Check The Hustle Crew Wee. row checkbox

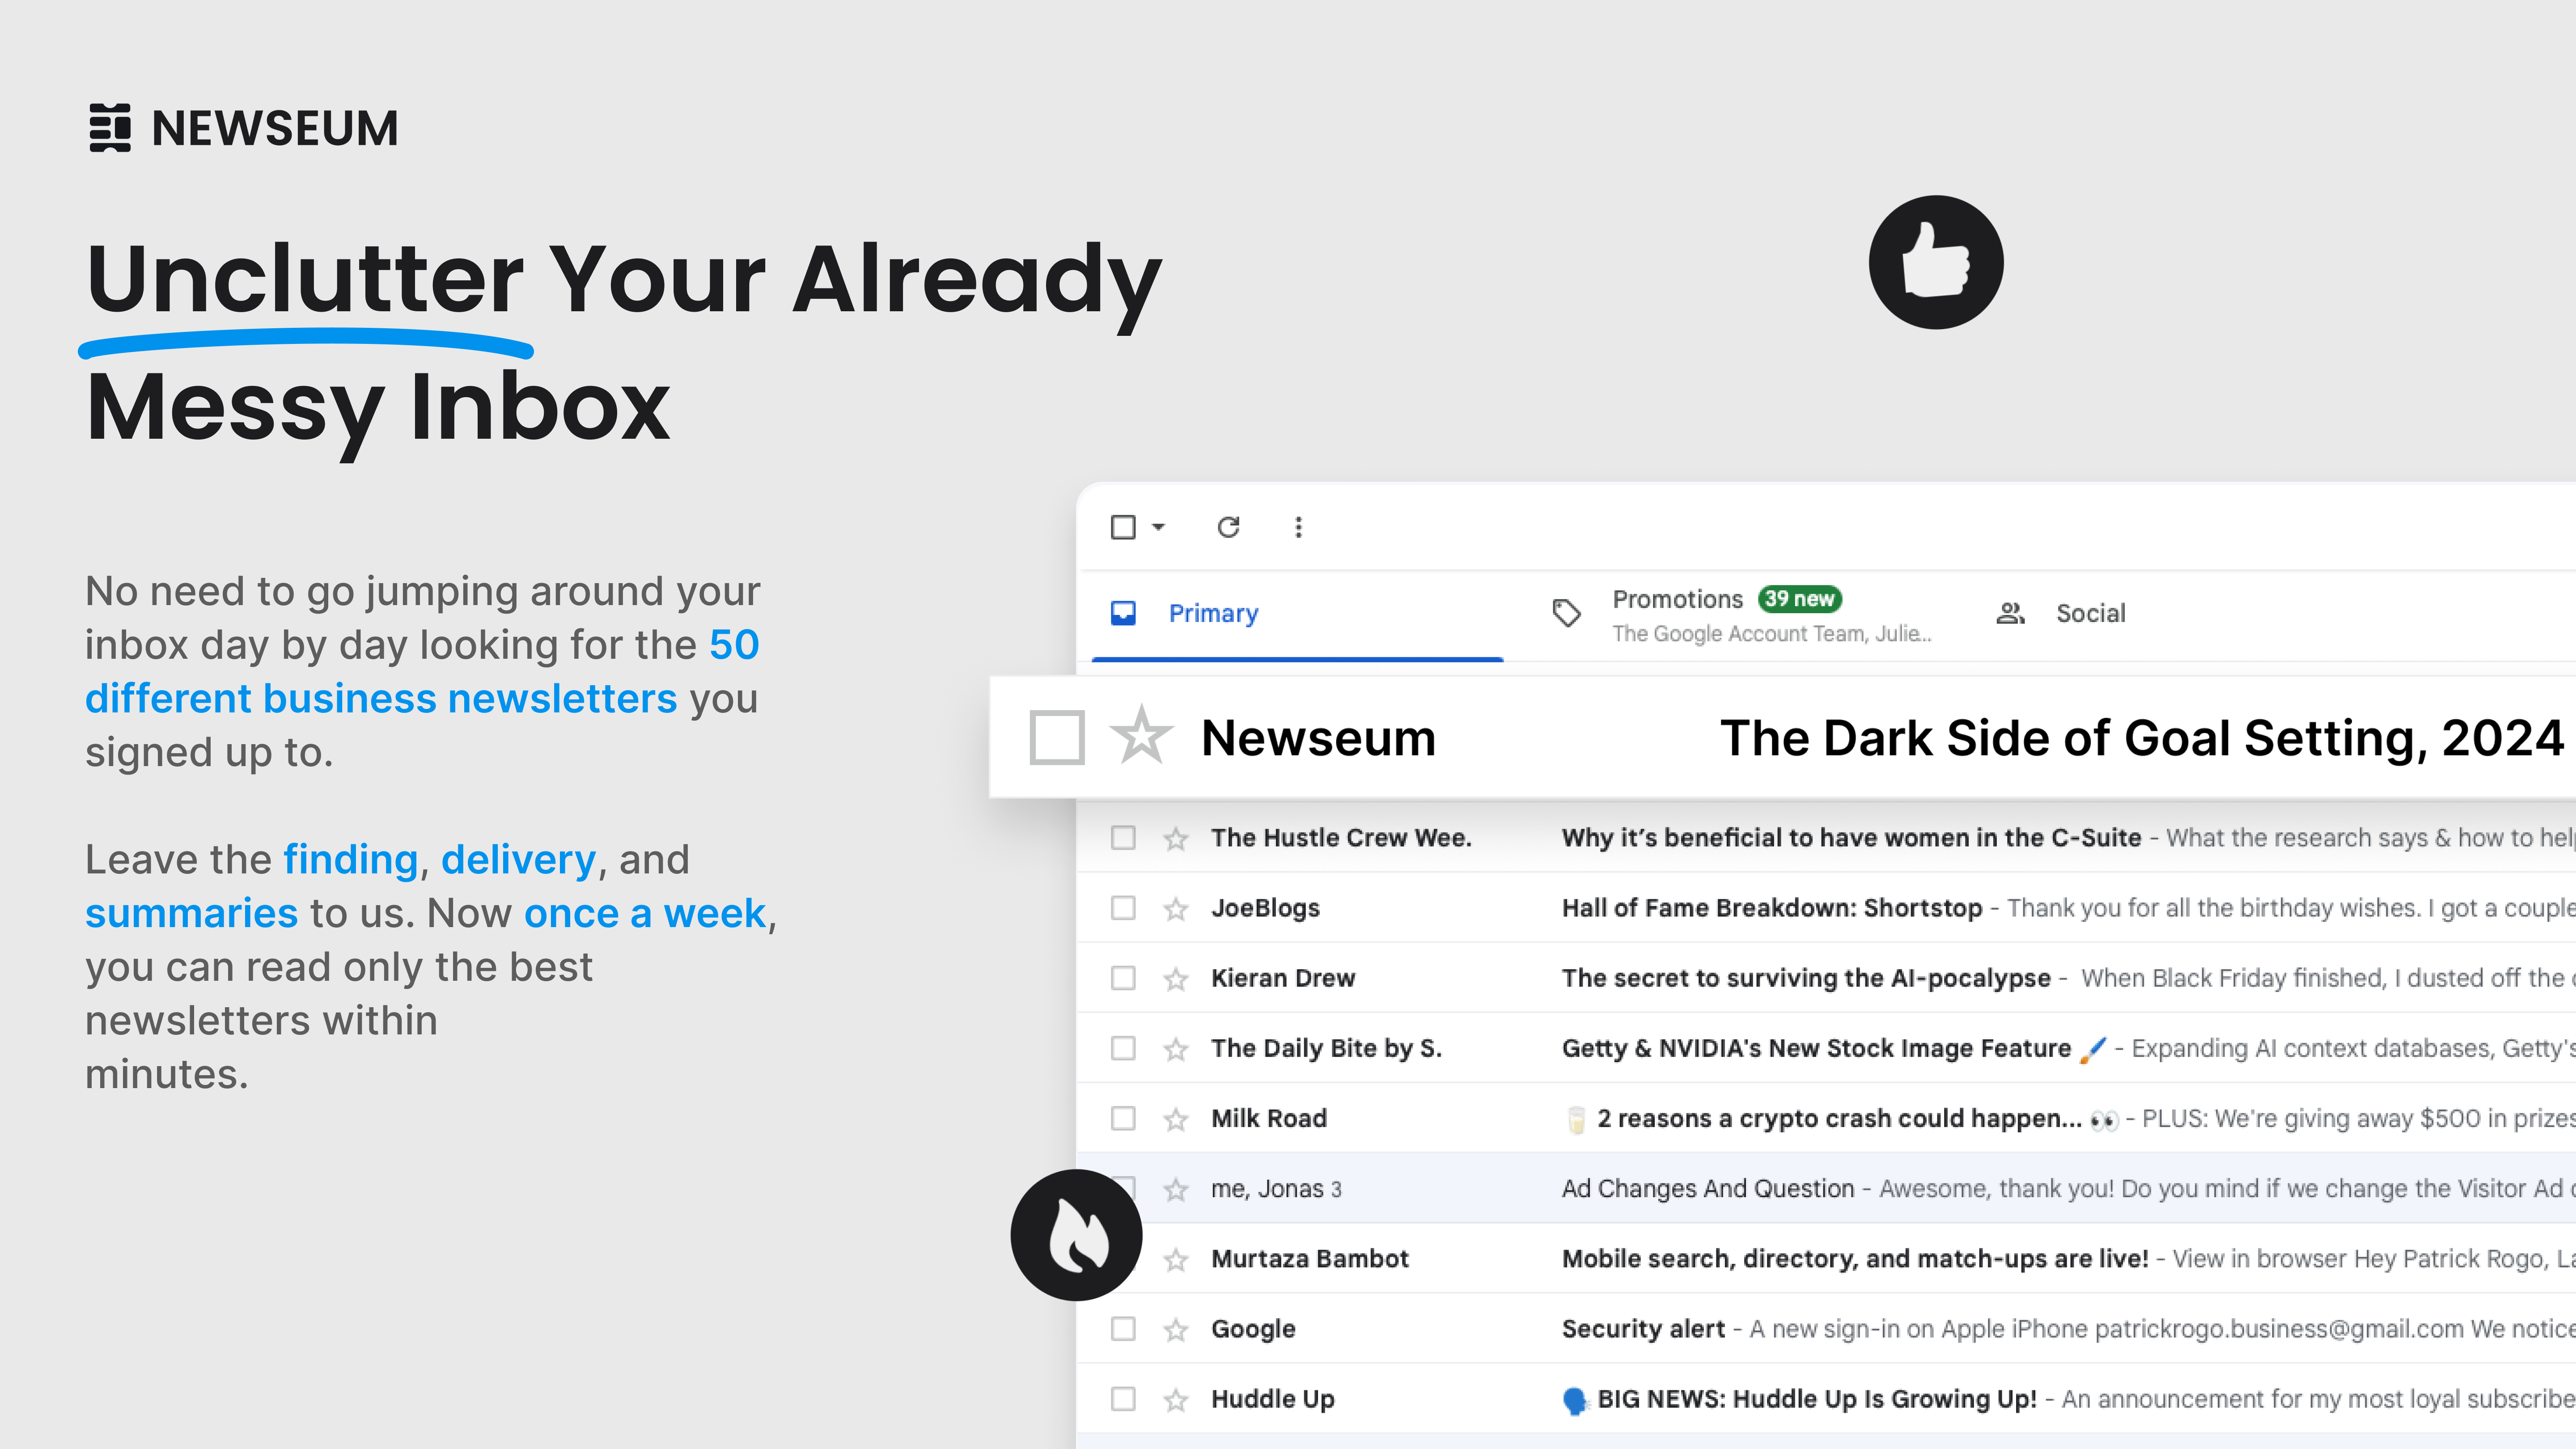1123,837
